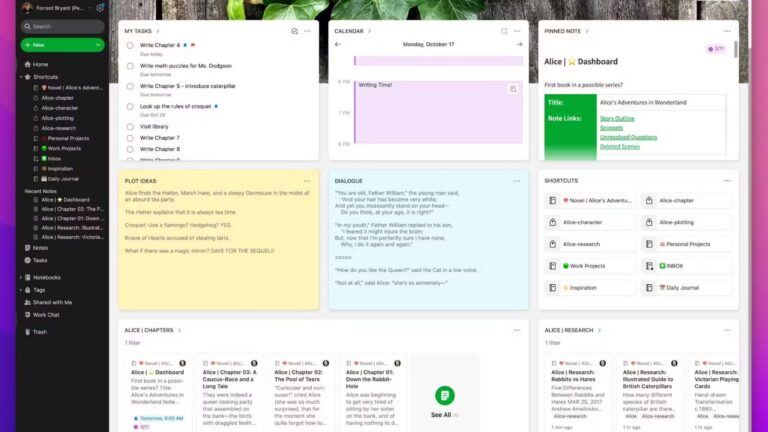Open Rabbits vs Hares research note card
Image resolution: width=768 pixels, height=432 pixels.
click(x=578, y=393)
